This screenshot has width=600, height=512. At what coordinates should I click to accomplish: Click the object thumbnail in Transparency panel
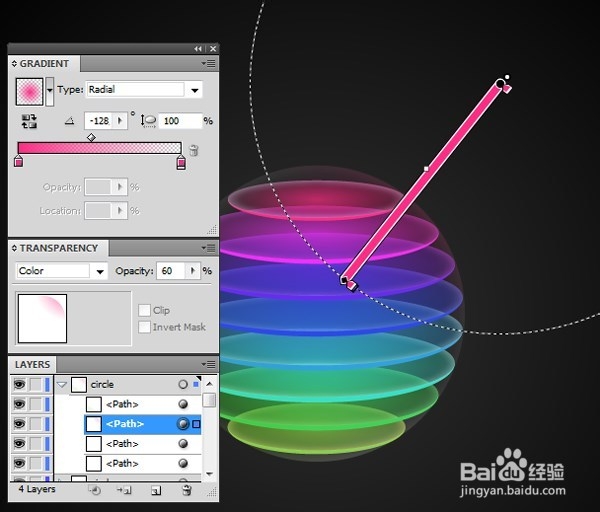(x=42, y=318)
